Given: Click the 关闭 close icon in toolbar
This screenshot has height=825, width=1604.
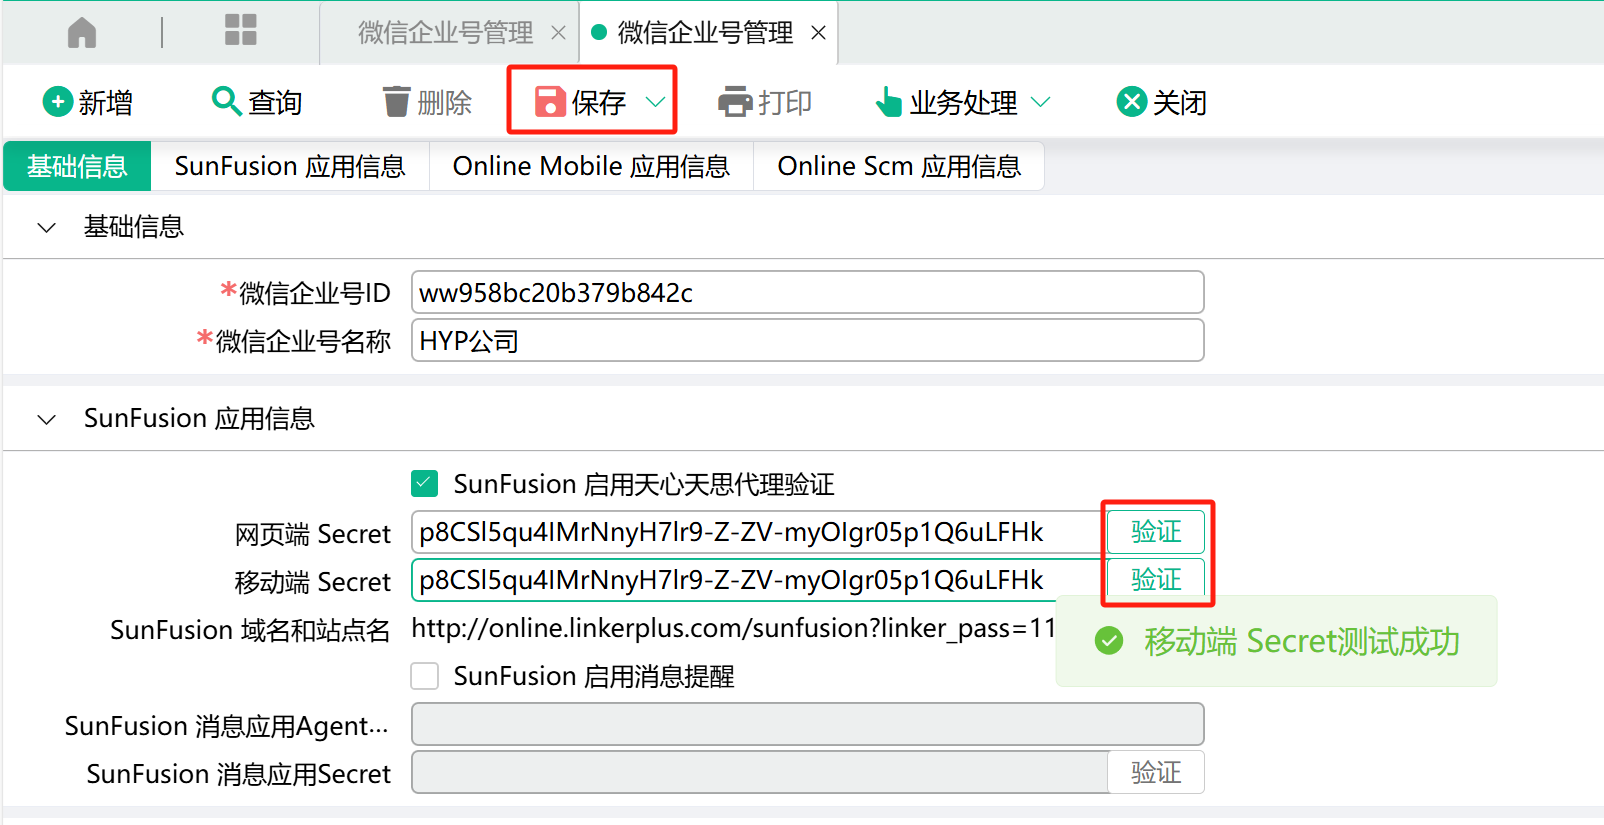Looking at the screenshot, I should (x=1131, y=102).
